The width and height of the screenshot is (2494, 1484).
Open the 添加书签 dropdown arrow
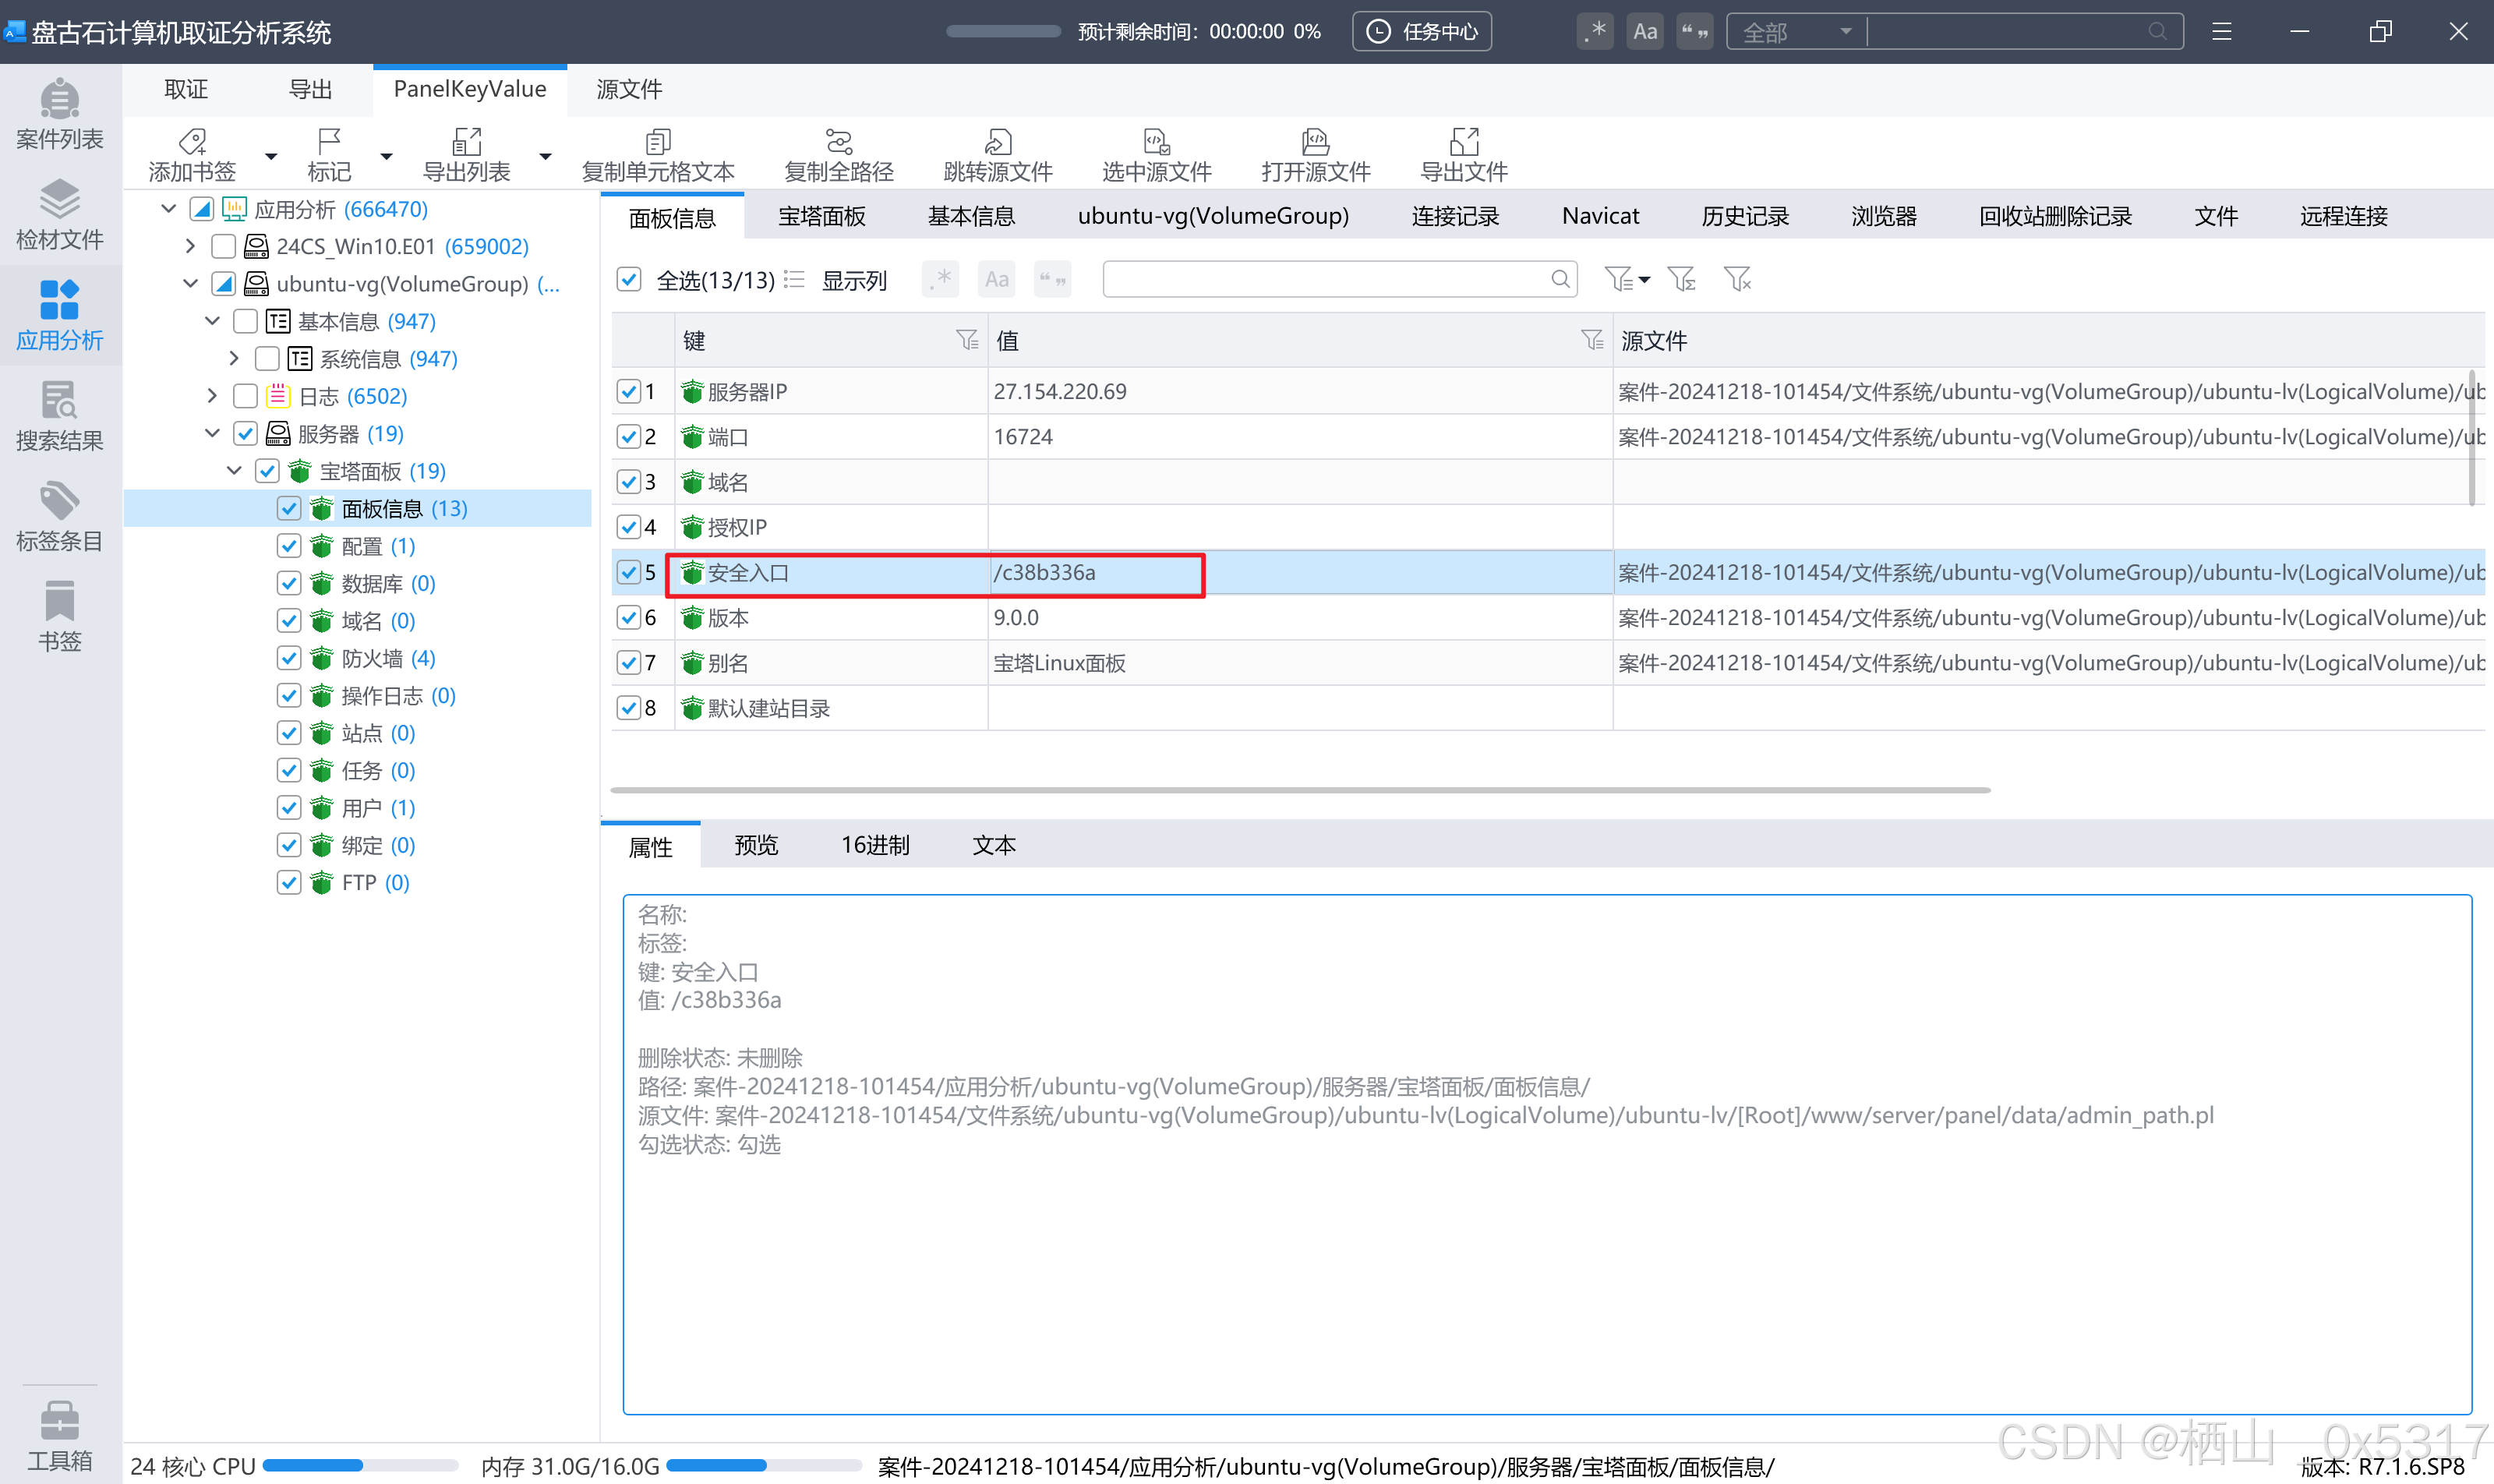[x=271, y=156]
